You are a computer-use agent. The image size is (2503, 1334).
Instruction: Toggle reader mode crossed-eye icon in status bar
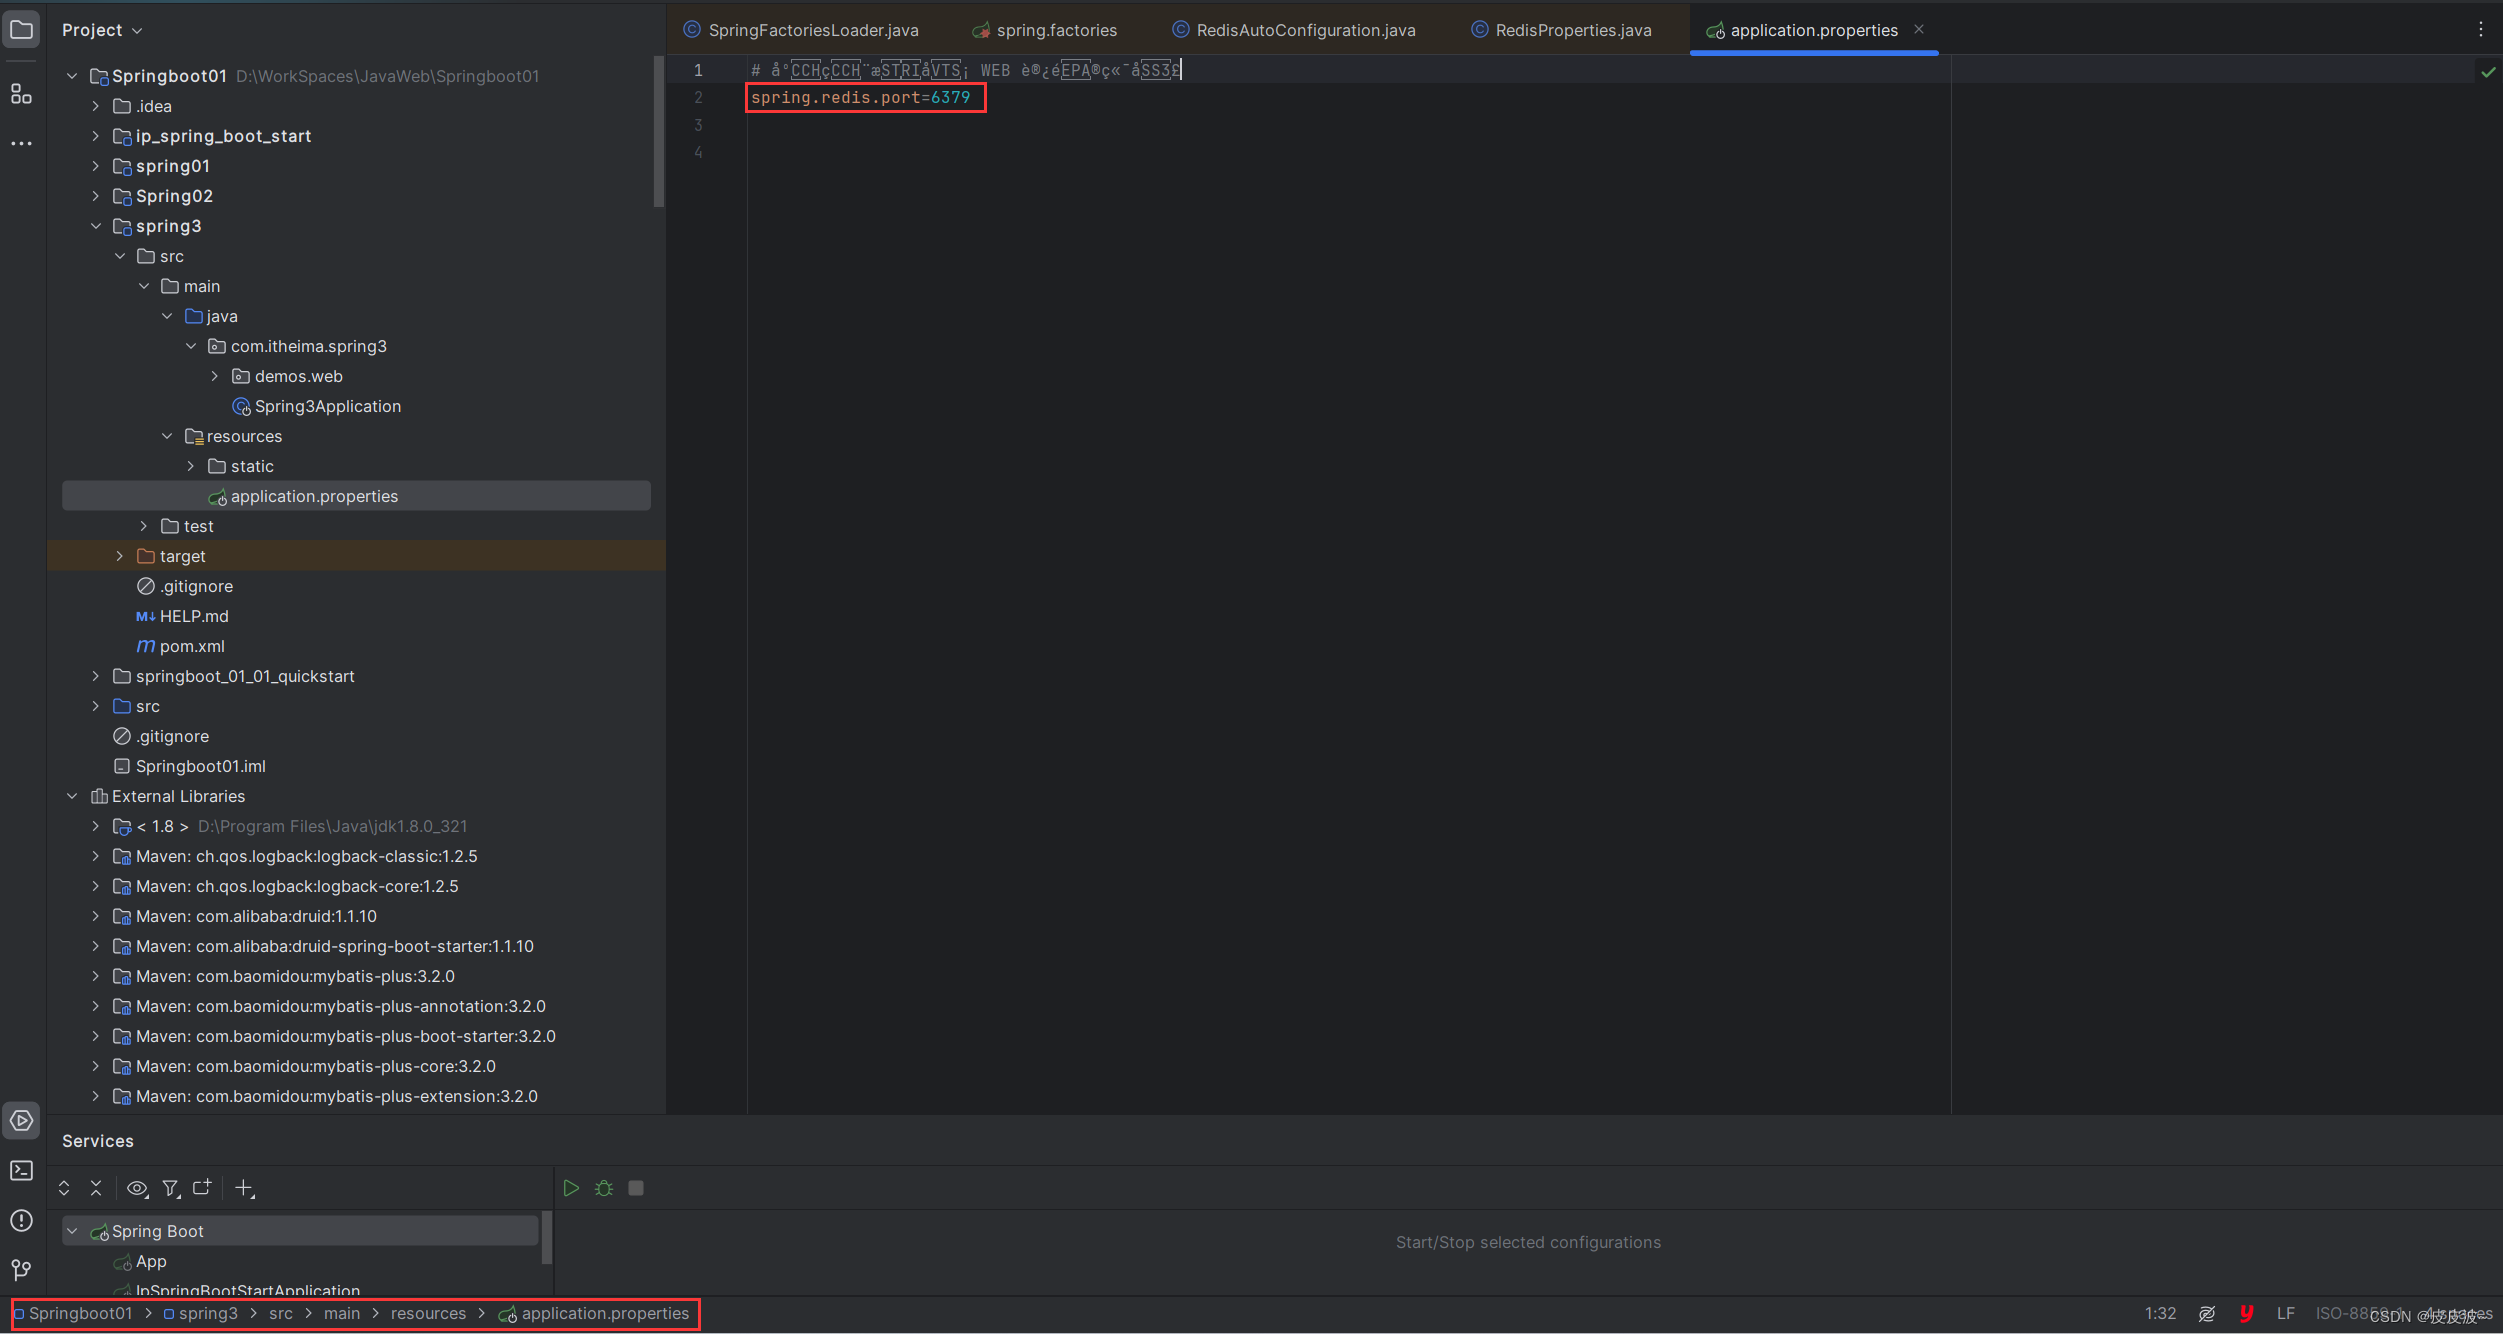point(2207,1314)
